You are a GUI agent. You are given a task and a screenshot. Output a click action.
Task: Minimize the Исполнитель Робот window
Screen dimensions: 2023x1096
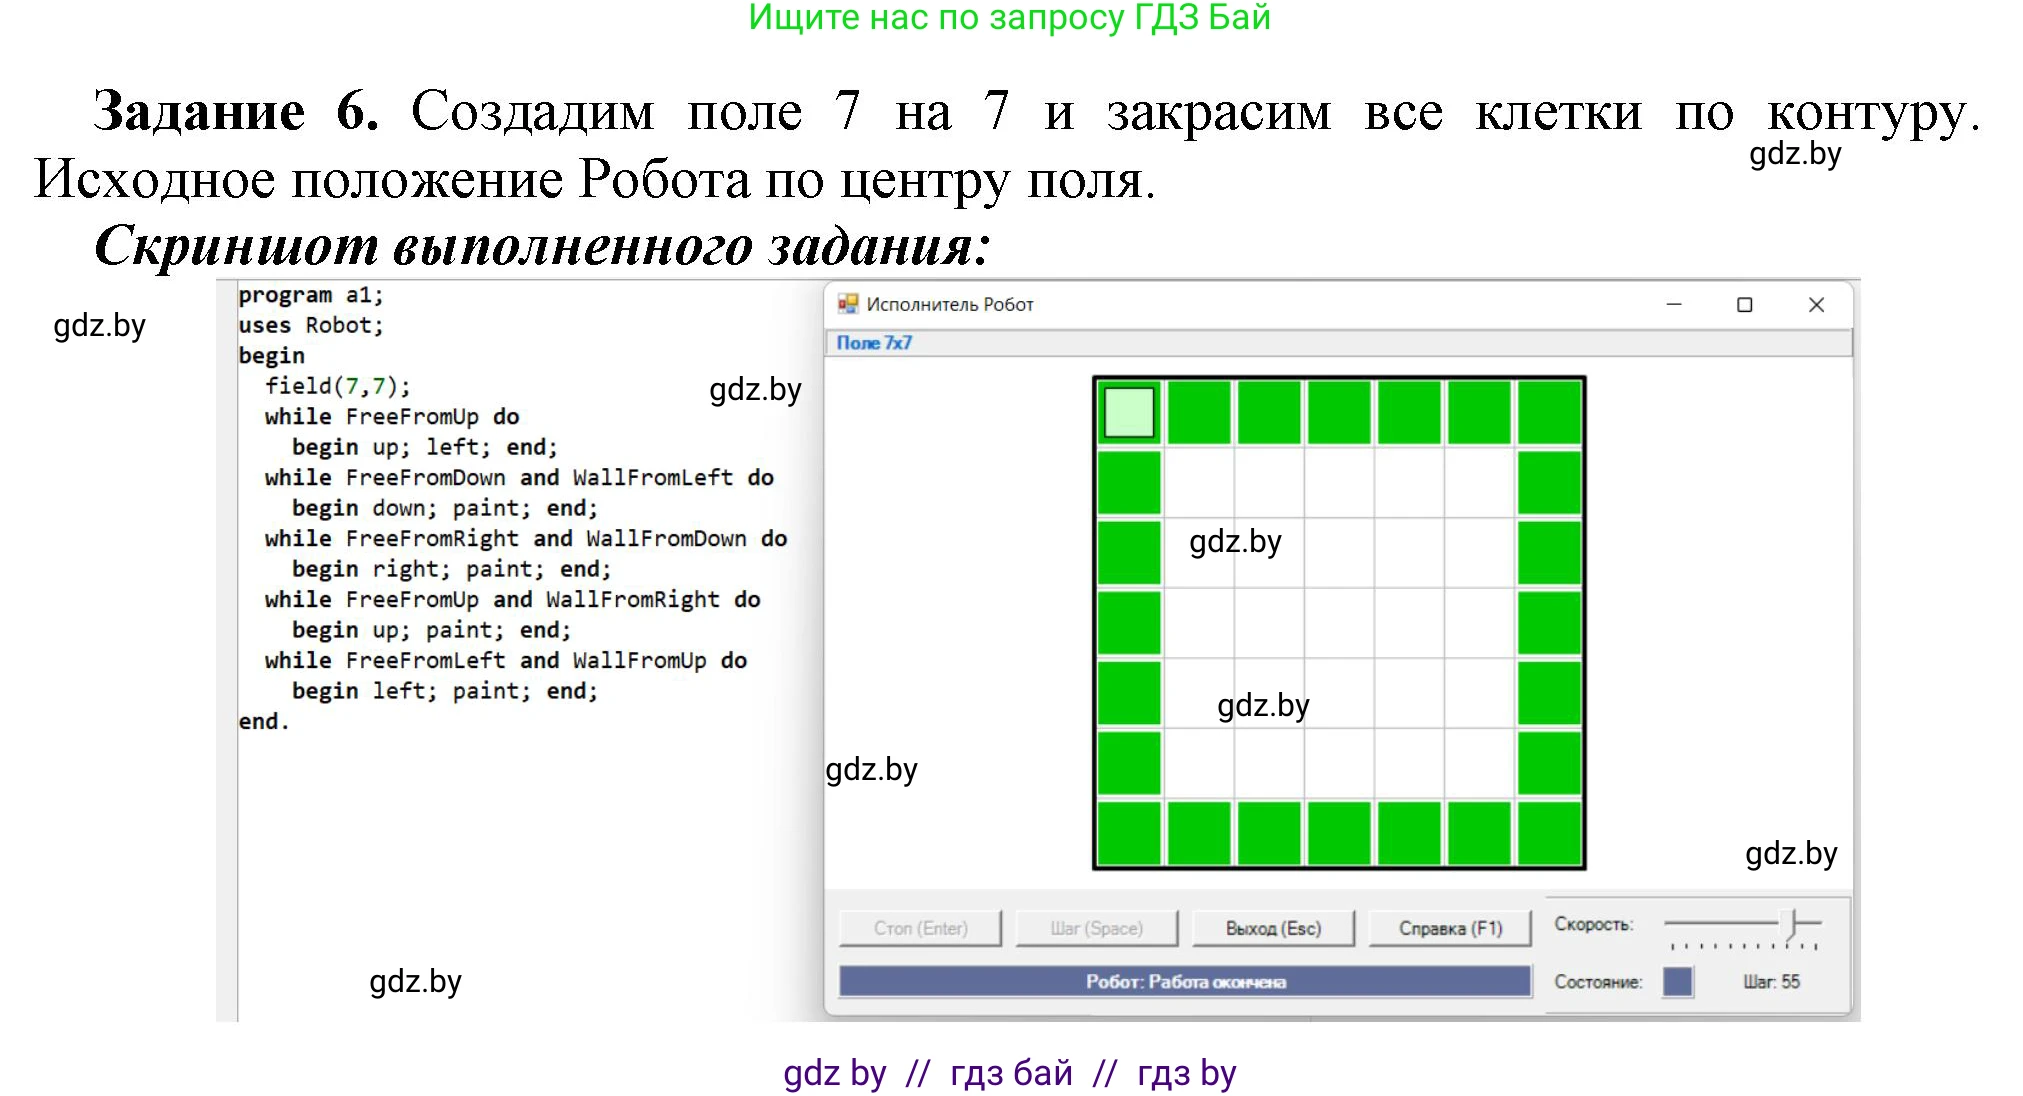point(1674,305)
